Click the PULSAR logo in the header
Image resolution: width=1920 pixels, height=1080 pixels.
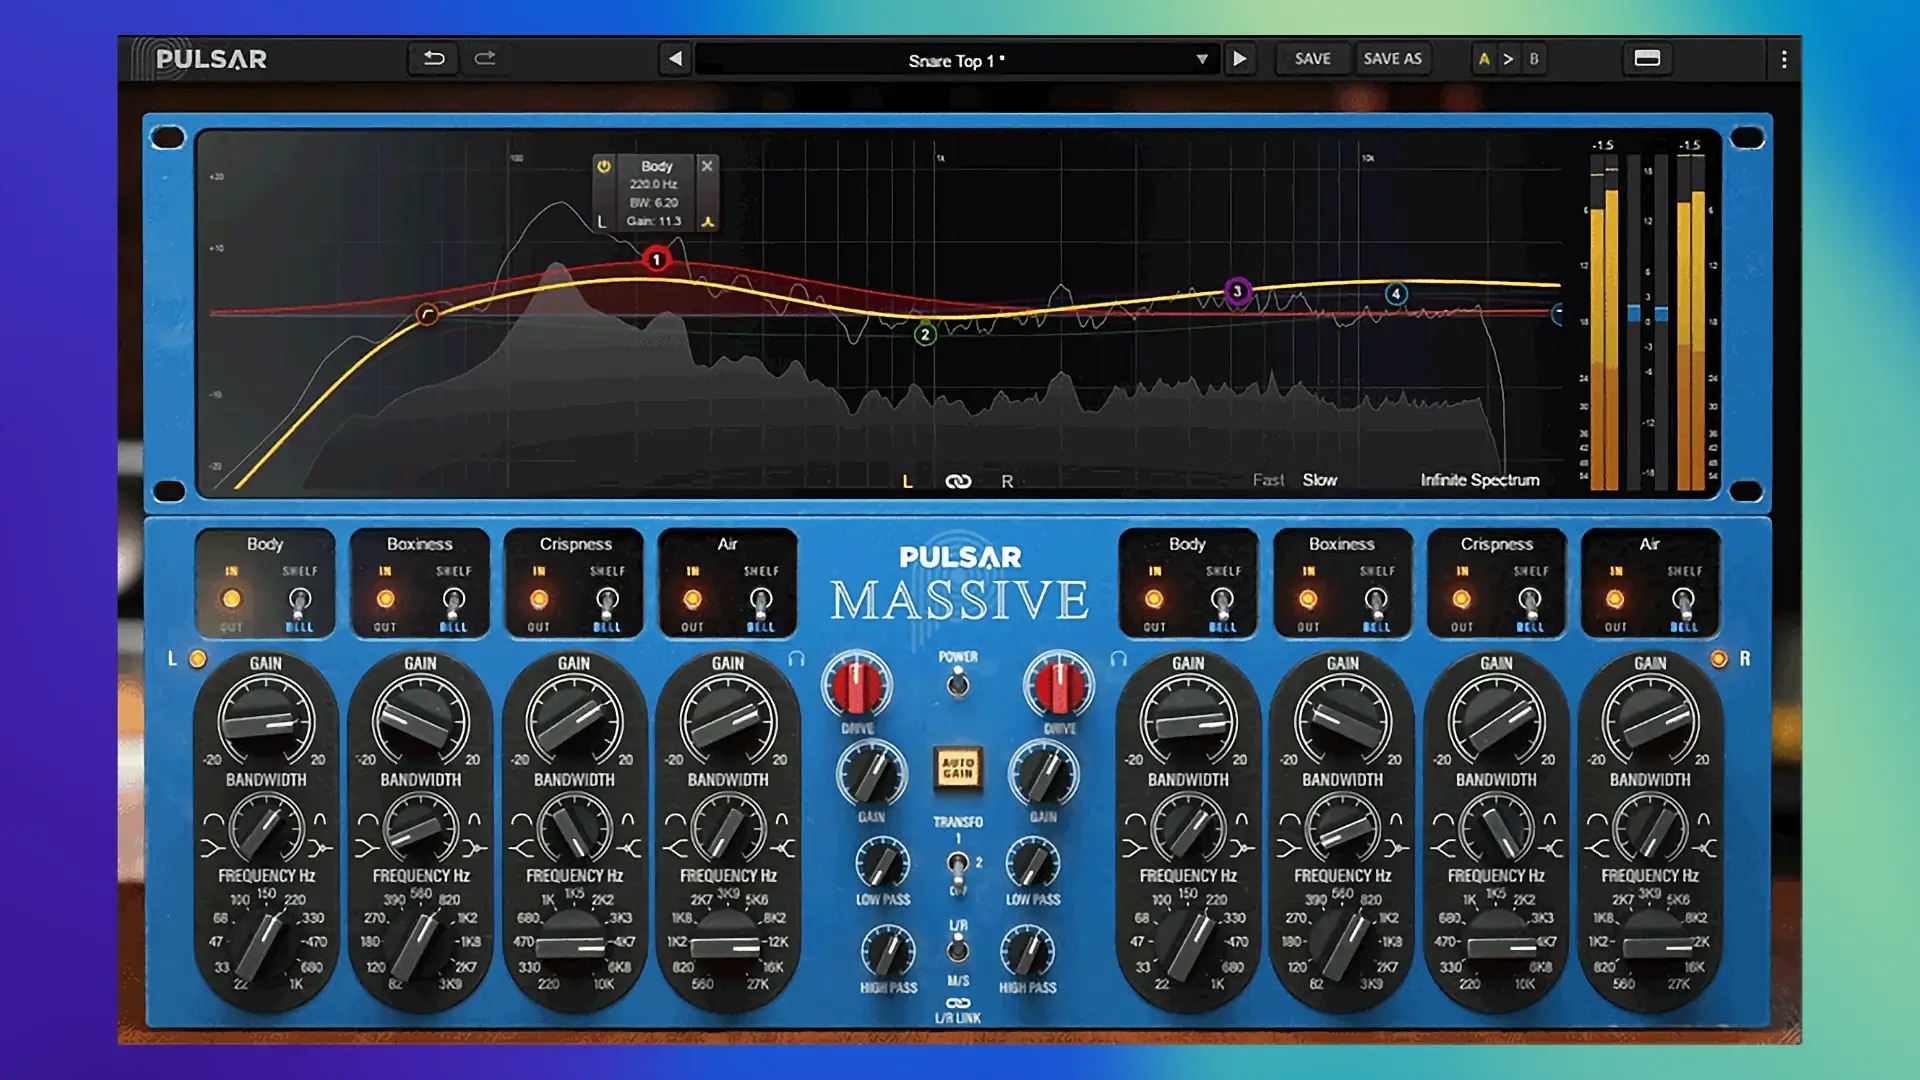211,59
